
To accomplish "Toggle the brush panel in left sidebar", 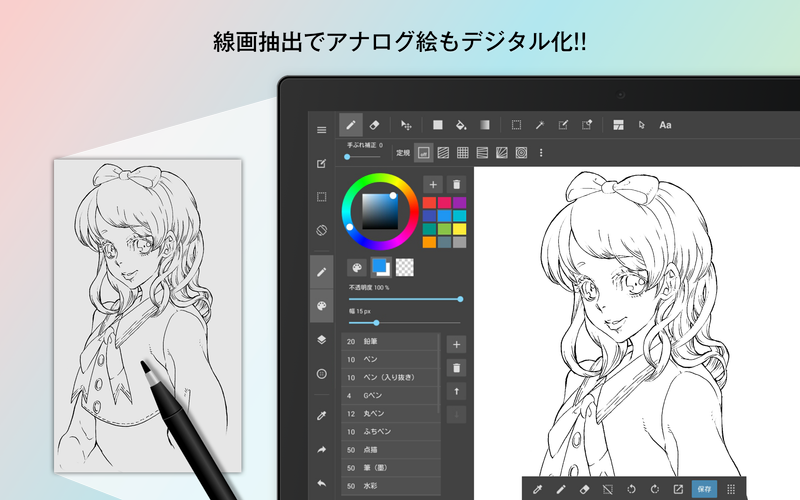I will tap(321, 272).
